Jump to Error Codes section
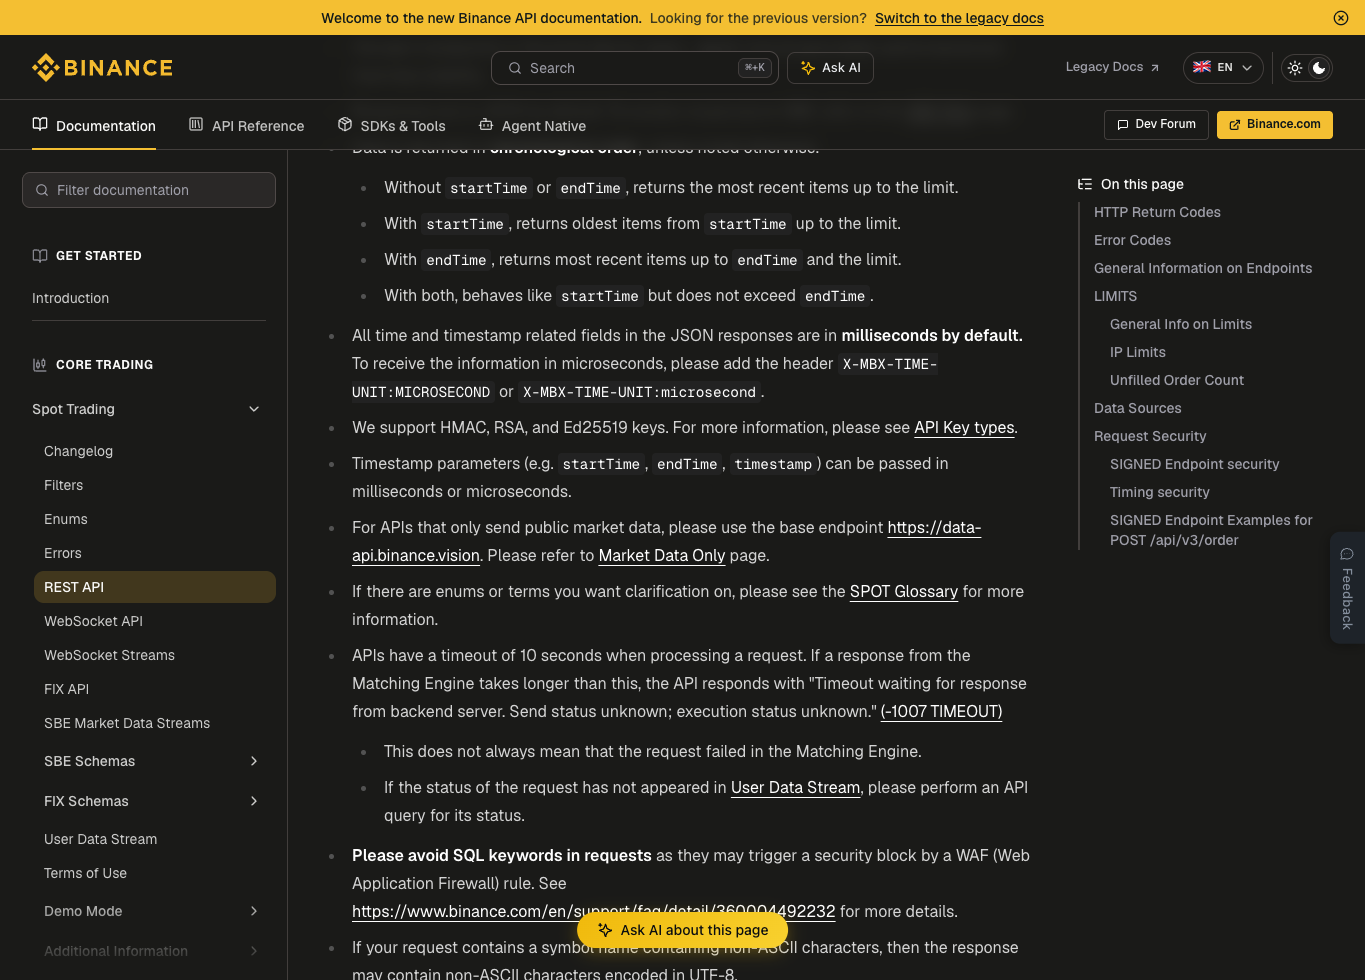The width and height of the screenshot is (1365, 980). (1132, 240)
